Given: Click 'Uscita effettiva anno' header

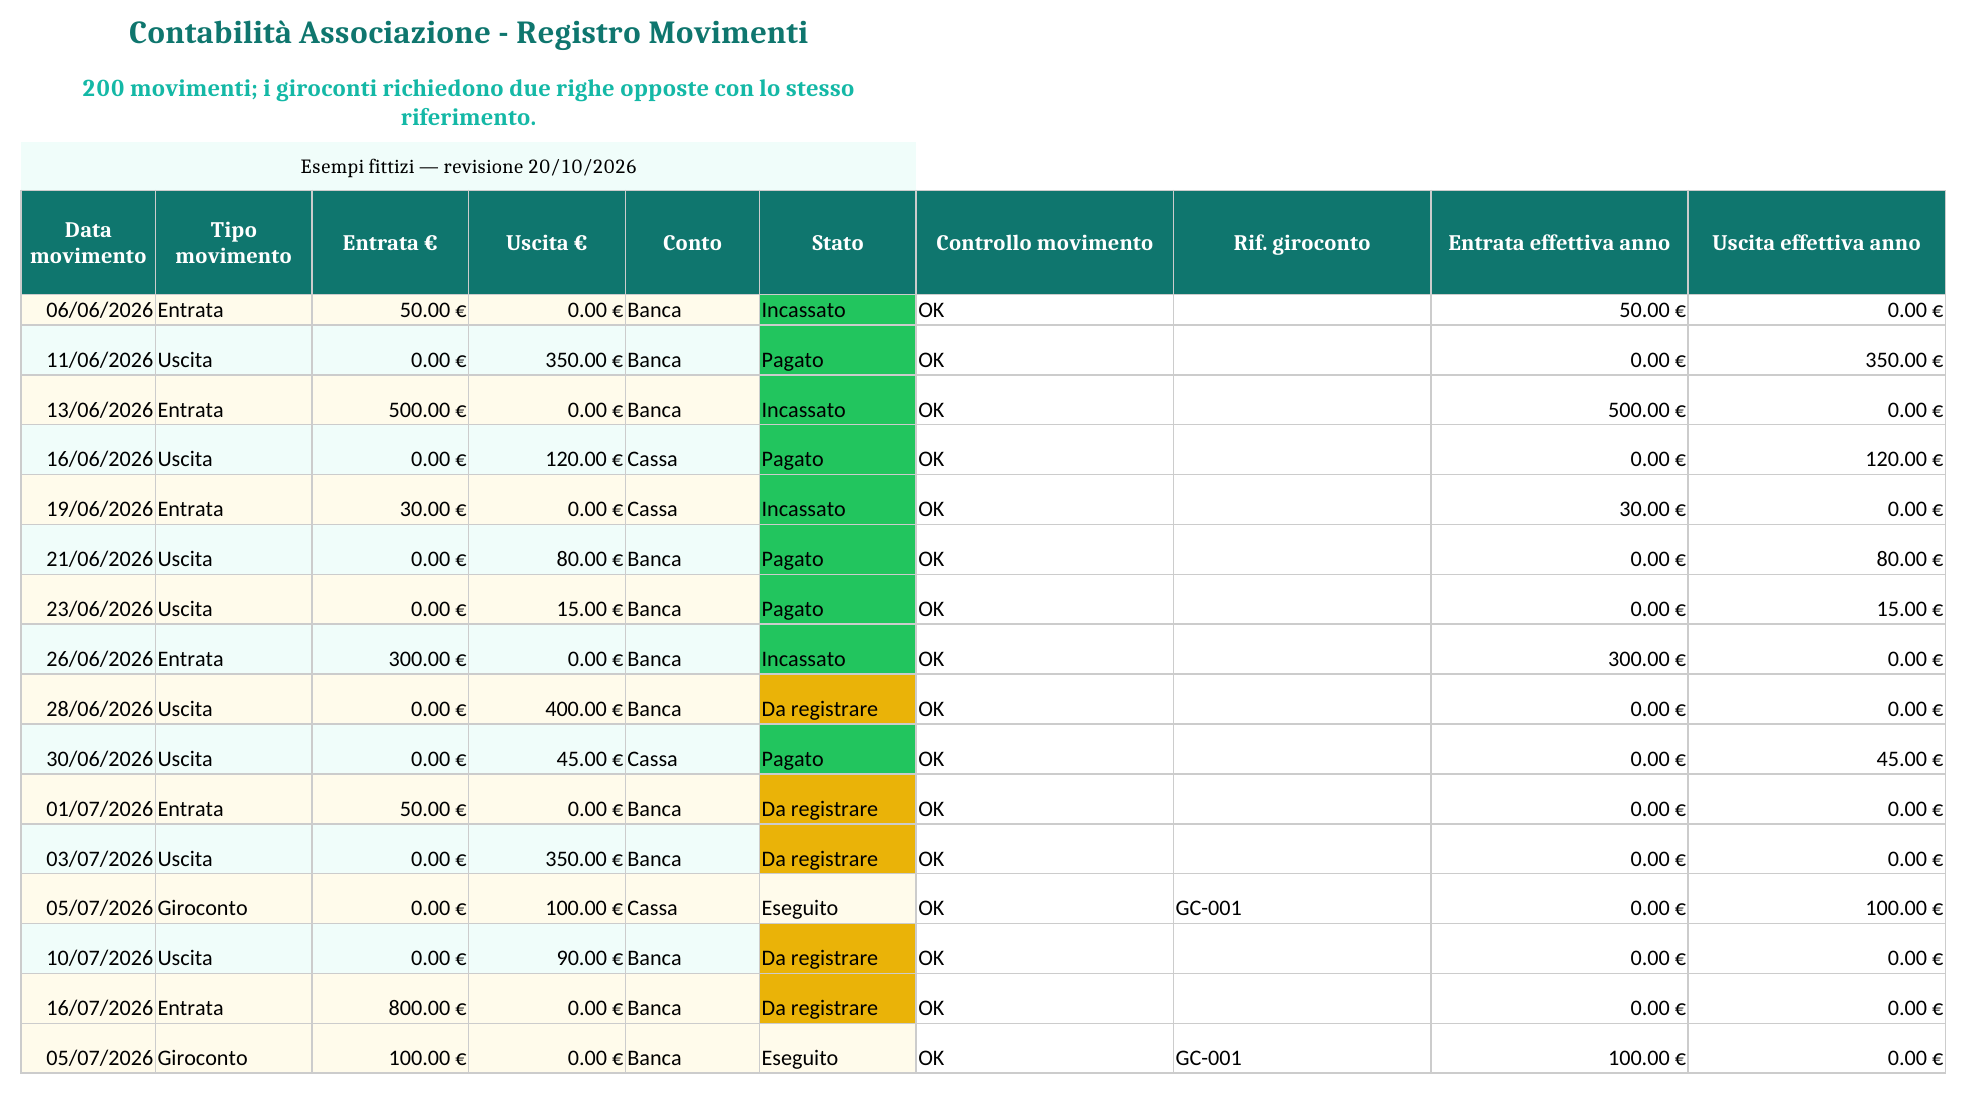Looking at the screenshot, I should [1816, 243].
